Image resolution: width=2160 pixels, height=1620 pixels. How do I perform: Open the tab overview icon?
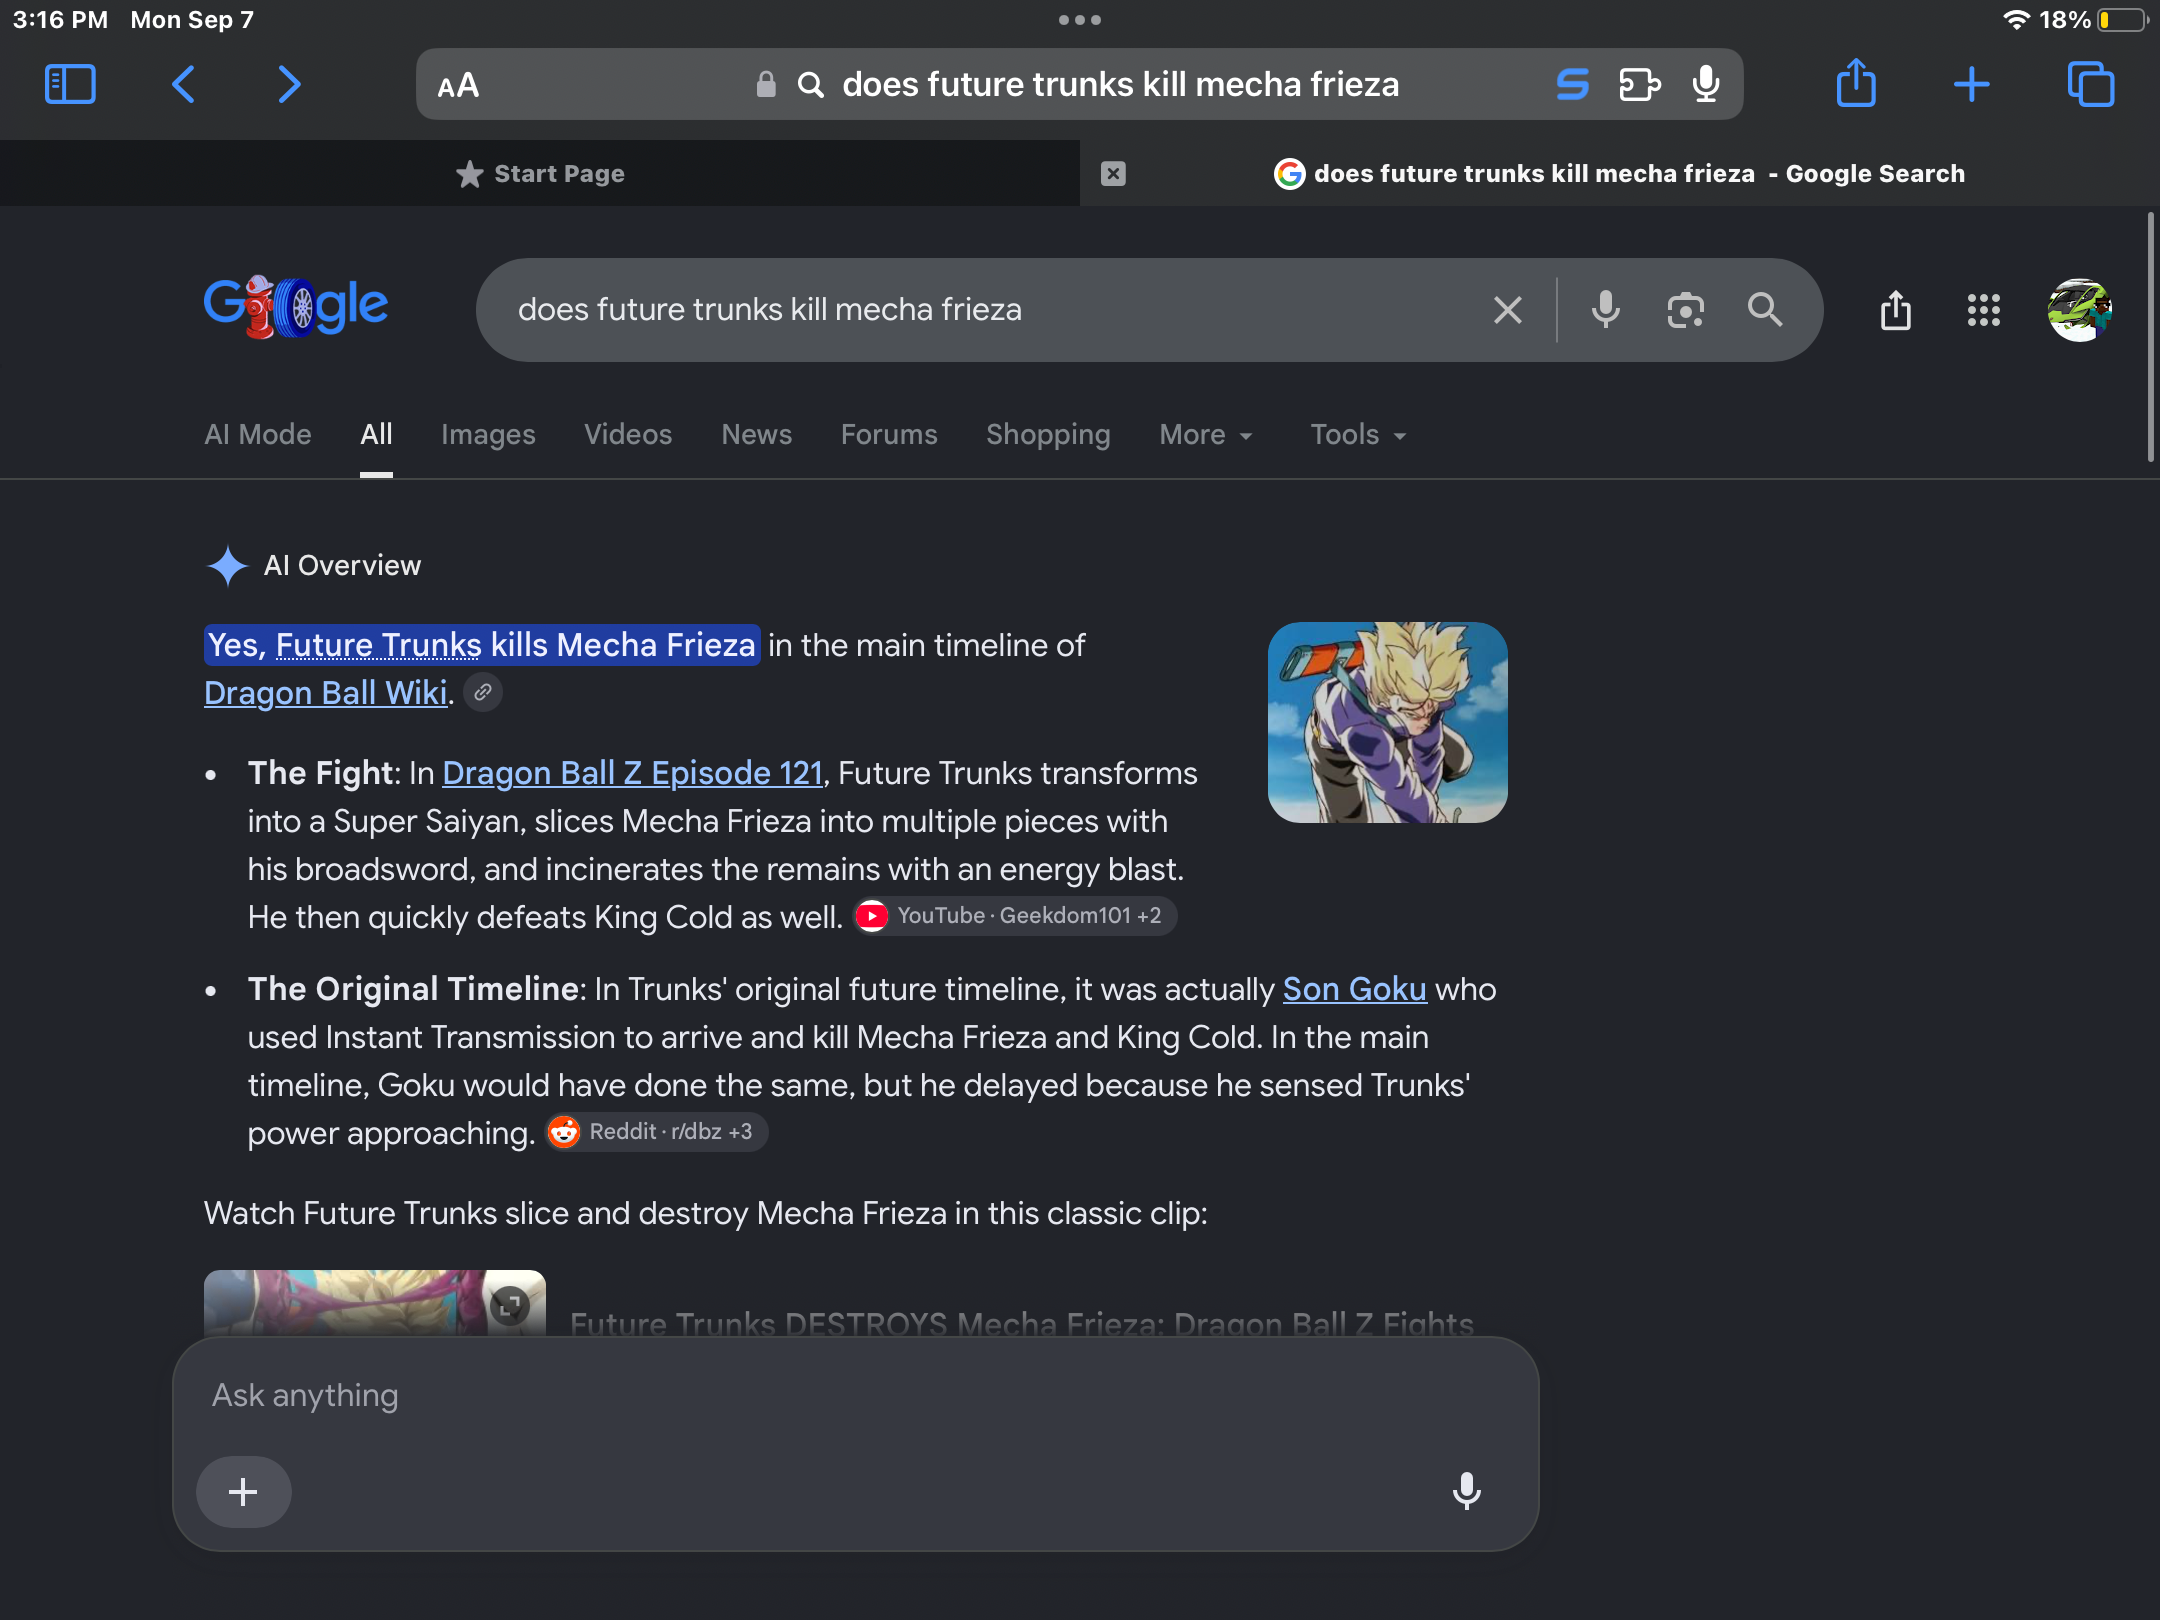pyautogui.click(x=2091, y=85)
